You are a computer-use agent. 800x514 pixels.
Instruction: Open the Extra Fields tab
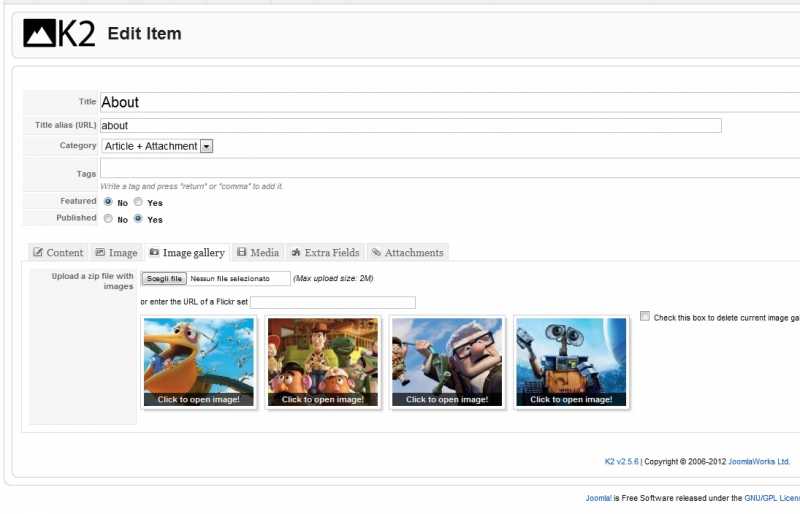click(x=325, y=252)
